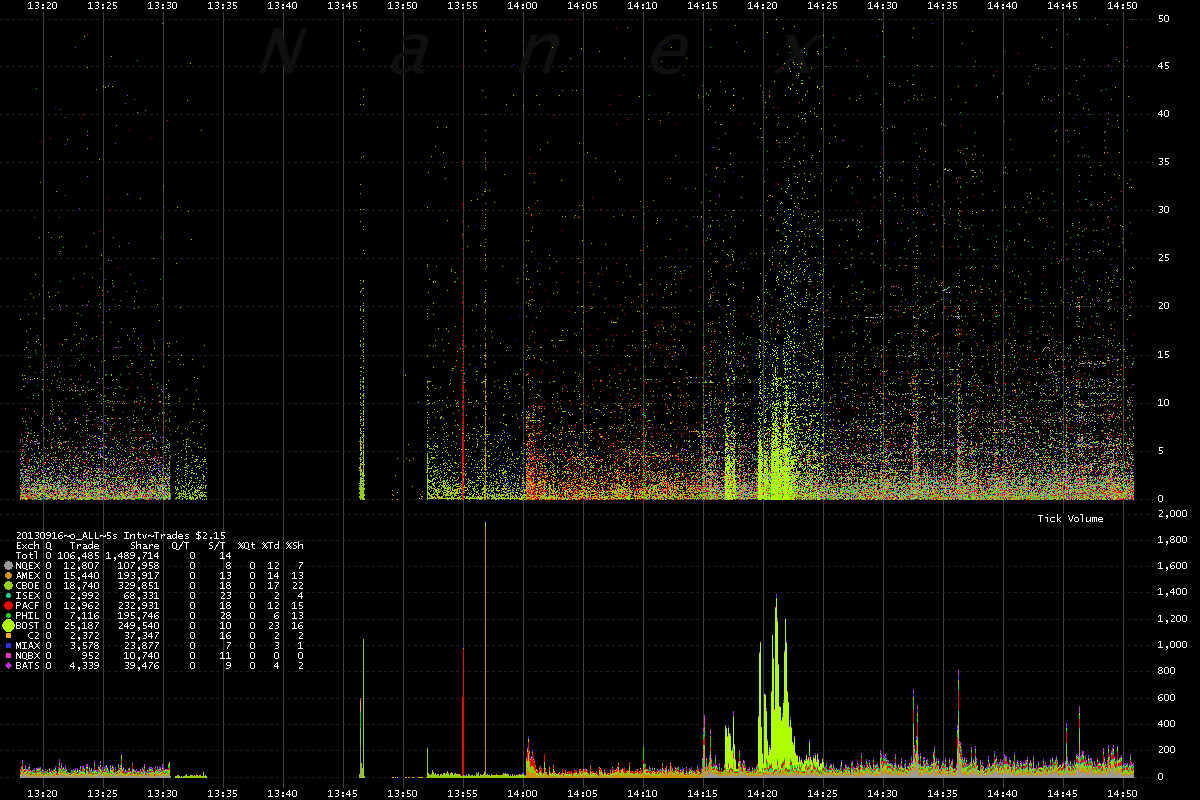
Task: Click the '600' volume axis label
Action: tap(1166, 698)
